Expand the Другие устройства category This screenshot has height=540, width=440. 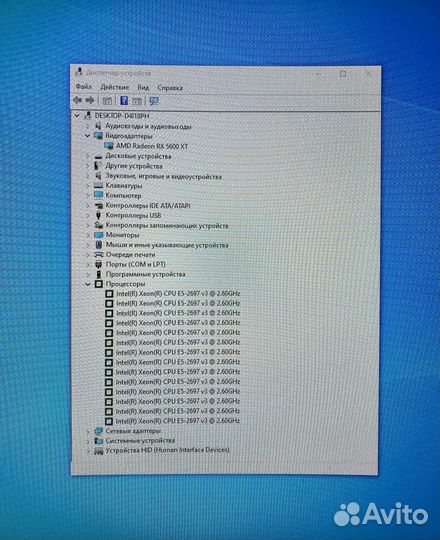click(x=88, y=166)
